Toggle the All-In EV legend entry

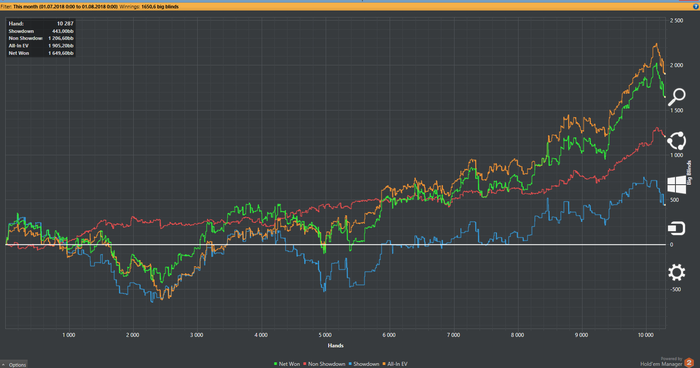(395, 364)
